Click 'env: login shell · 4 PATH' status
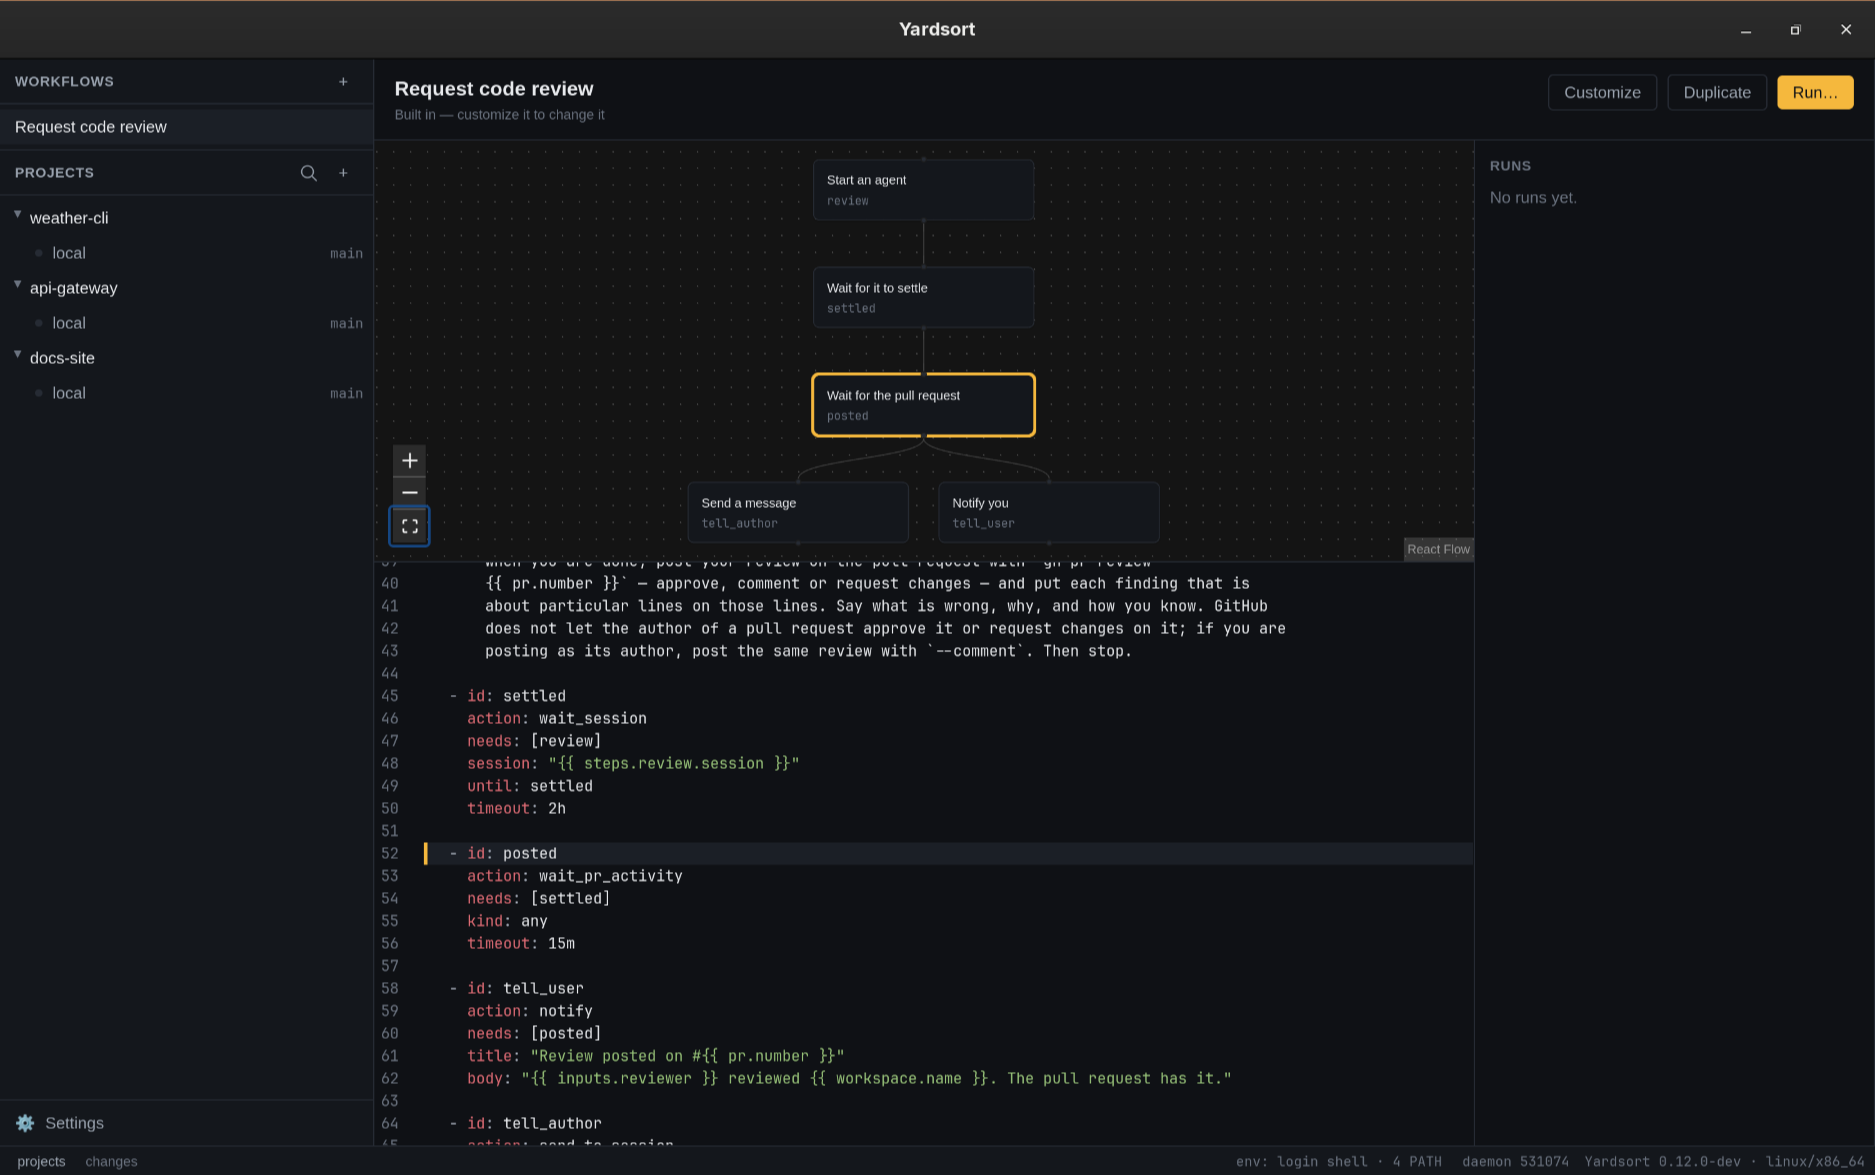 coord(1339,1161)
